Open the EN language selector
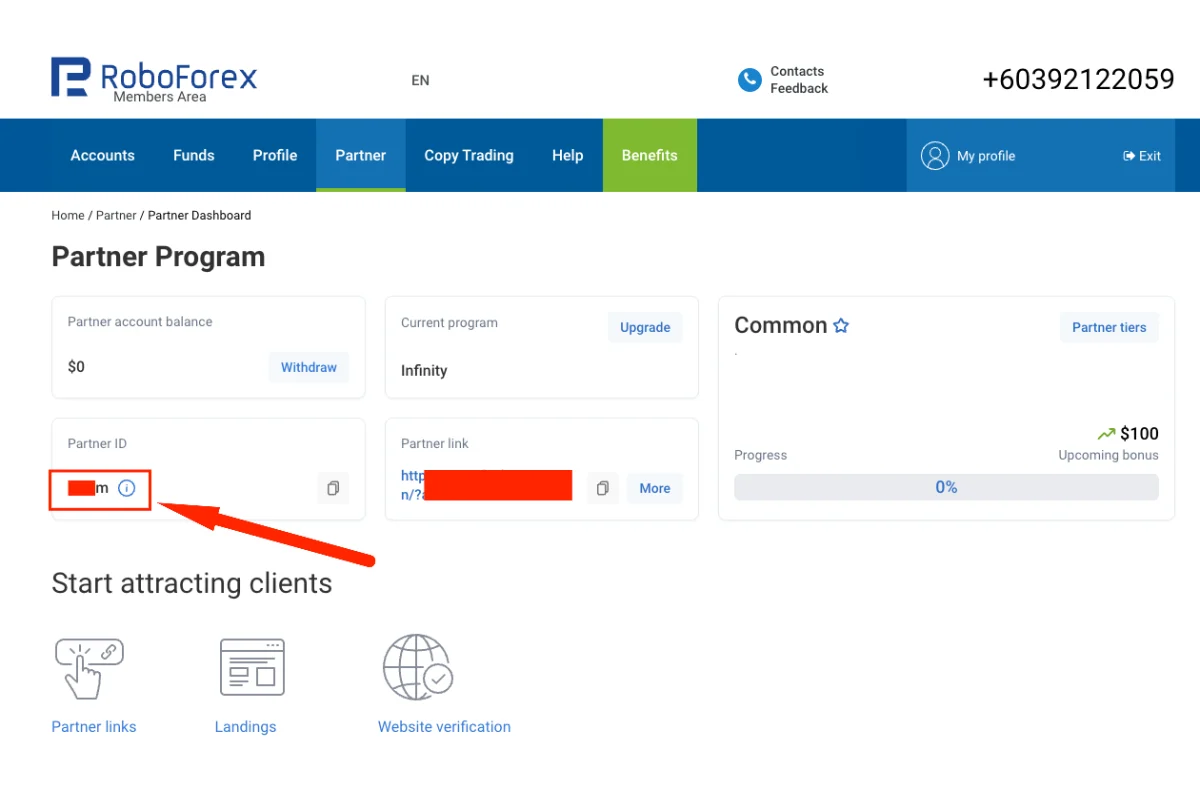Viewport: 1200px width, 800px height. (x=420, y=80)
